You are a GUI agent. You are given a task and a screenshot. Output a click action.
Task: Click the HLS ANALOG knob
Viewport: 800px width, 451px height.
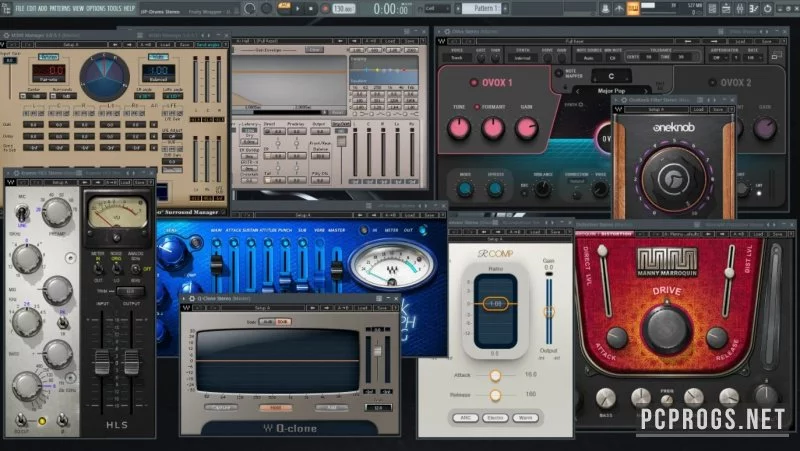pyautogui.click(x=136, y=270)
